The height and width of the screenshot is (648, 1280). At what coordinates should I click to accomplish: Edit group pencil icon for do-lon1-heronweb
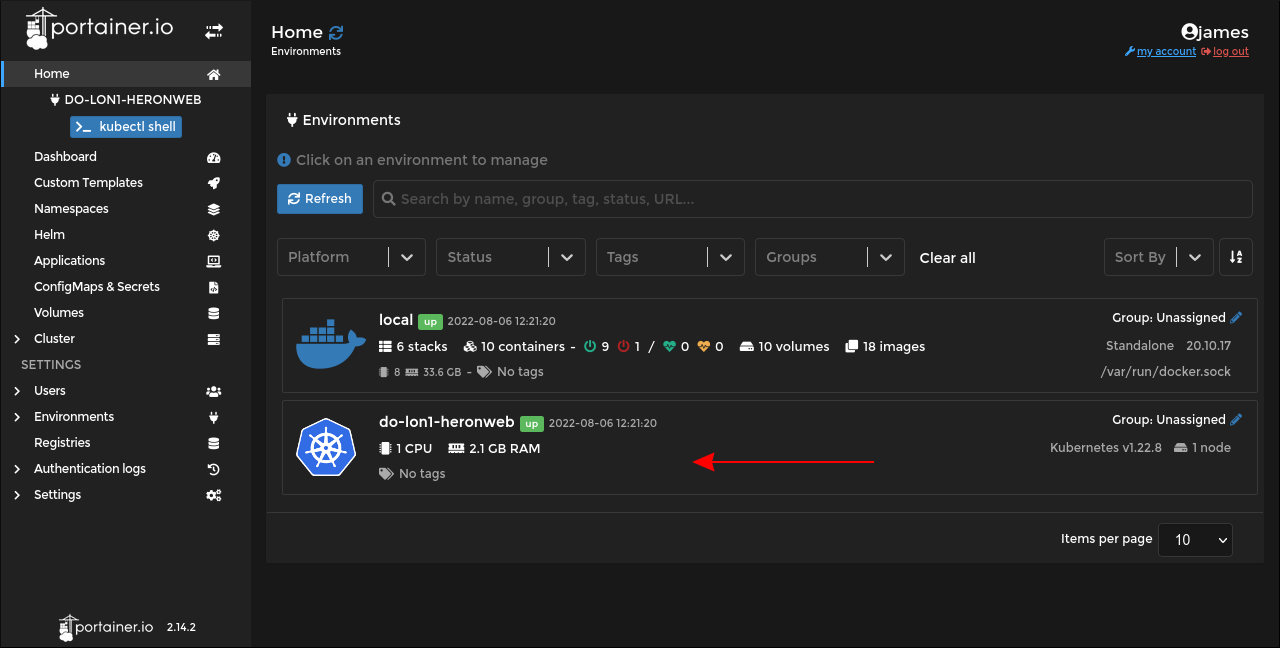coord(1236,420)
